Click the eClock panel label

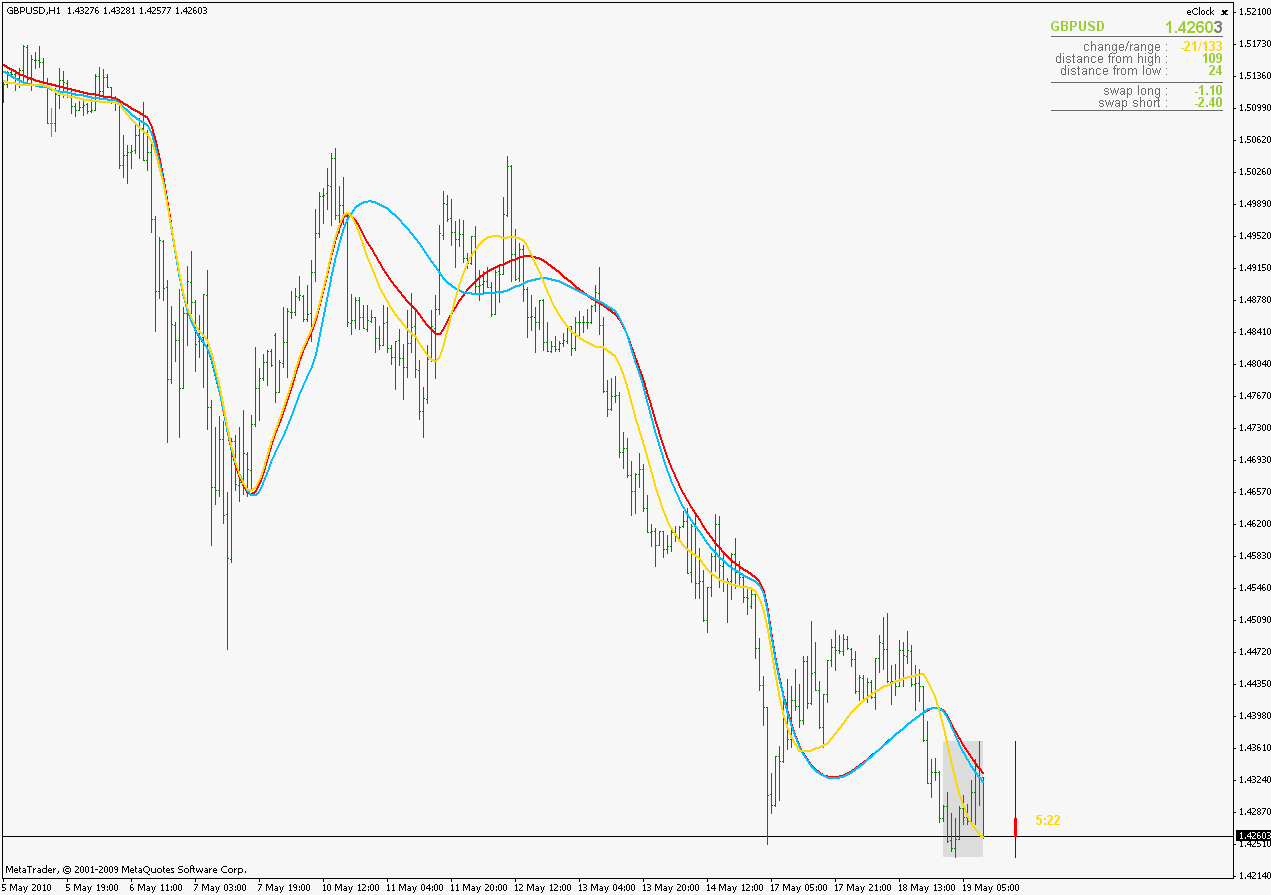1200,12
